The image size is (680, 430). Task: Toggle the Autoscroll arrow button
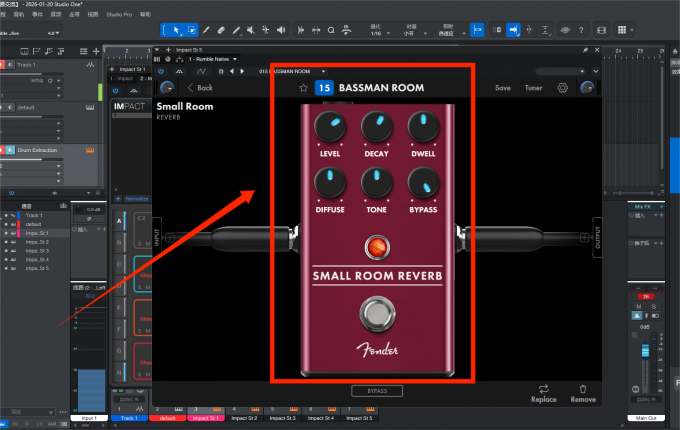(513, 30)
